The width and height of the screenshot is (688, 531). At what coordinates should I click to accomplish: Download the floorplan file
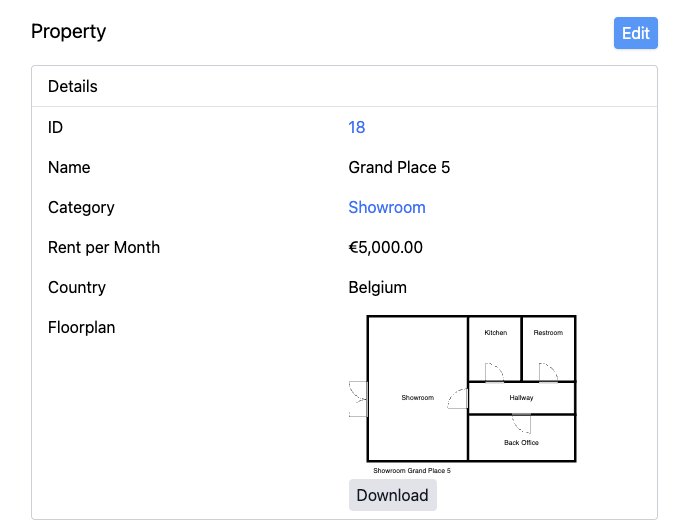coord(393,495)
